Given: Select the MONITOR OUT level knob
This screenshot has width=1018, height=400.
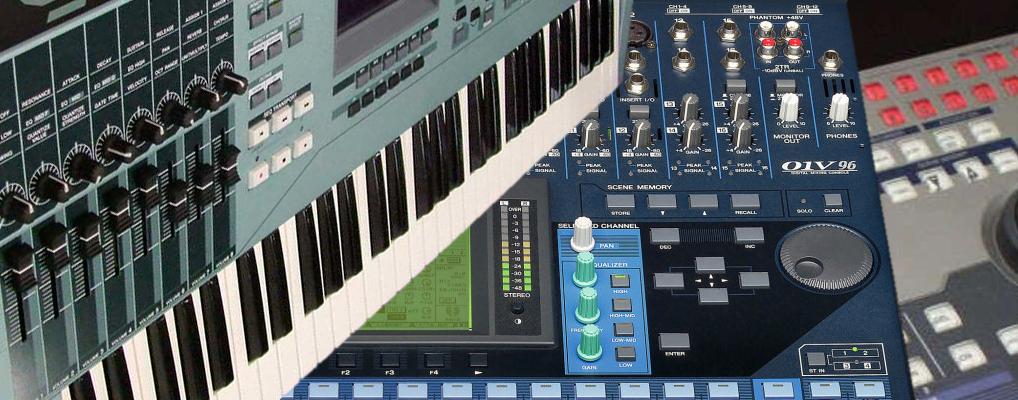Looking at the screenshot, I should click(788, 106).
